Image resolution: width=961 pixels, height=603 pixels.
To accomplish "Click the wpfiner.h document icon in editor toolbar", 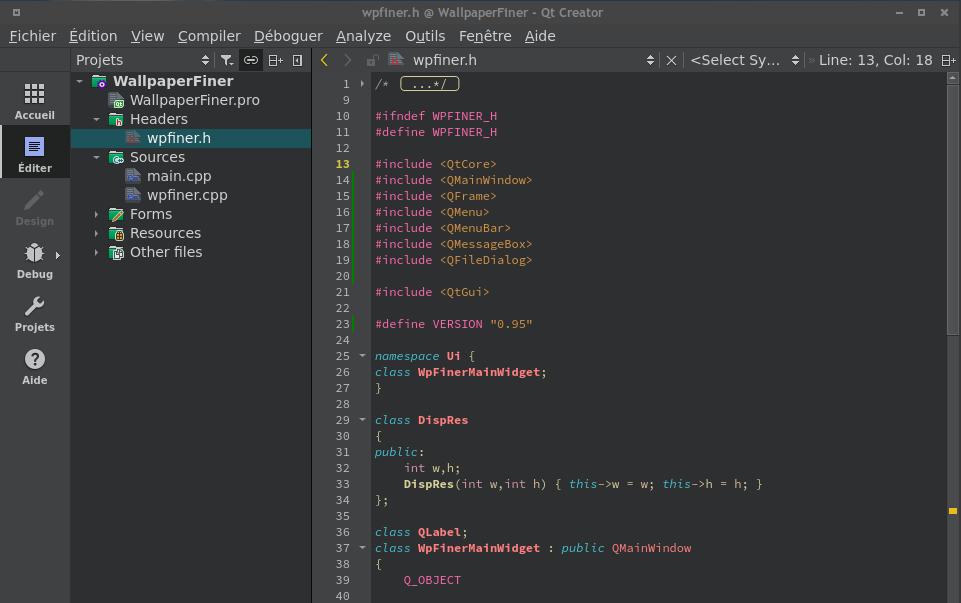I will click(x=396, y=59).
